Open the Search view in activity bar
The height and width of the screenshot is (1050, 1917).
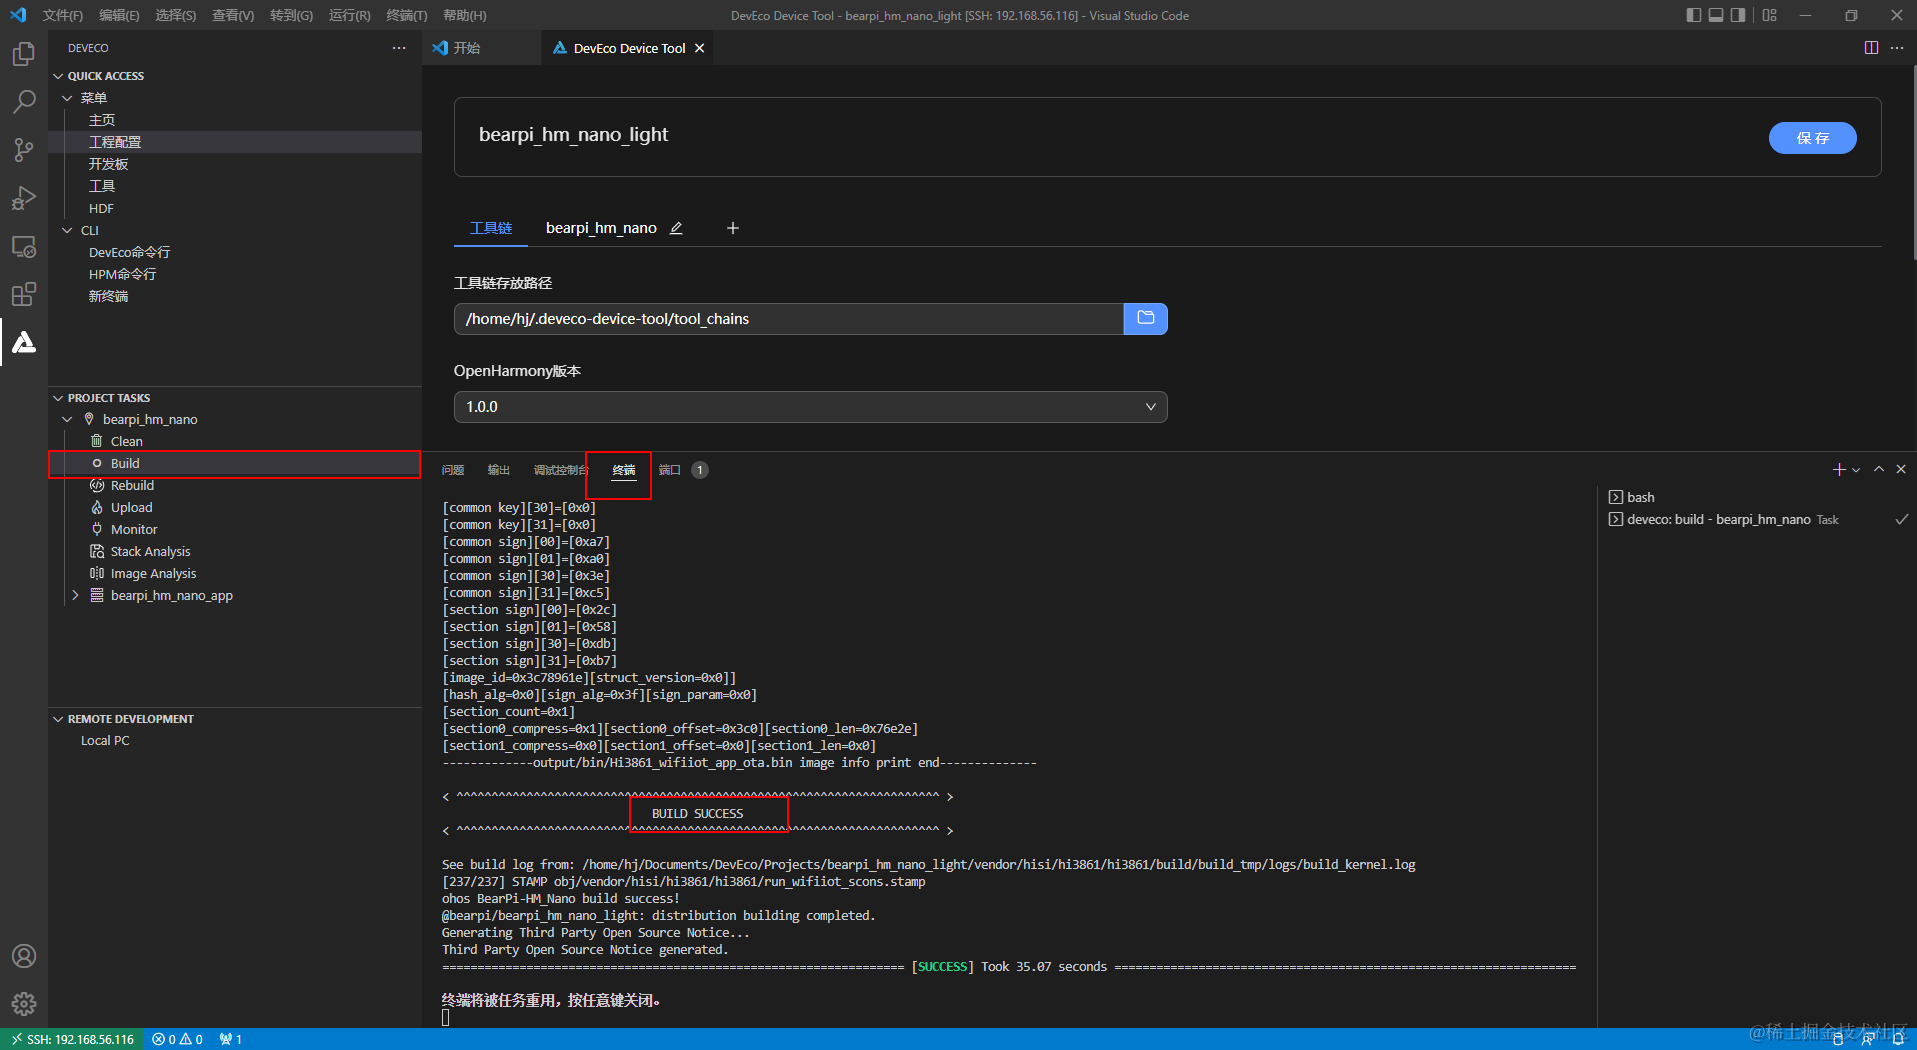pyautogui.click(x=24, y=102)
